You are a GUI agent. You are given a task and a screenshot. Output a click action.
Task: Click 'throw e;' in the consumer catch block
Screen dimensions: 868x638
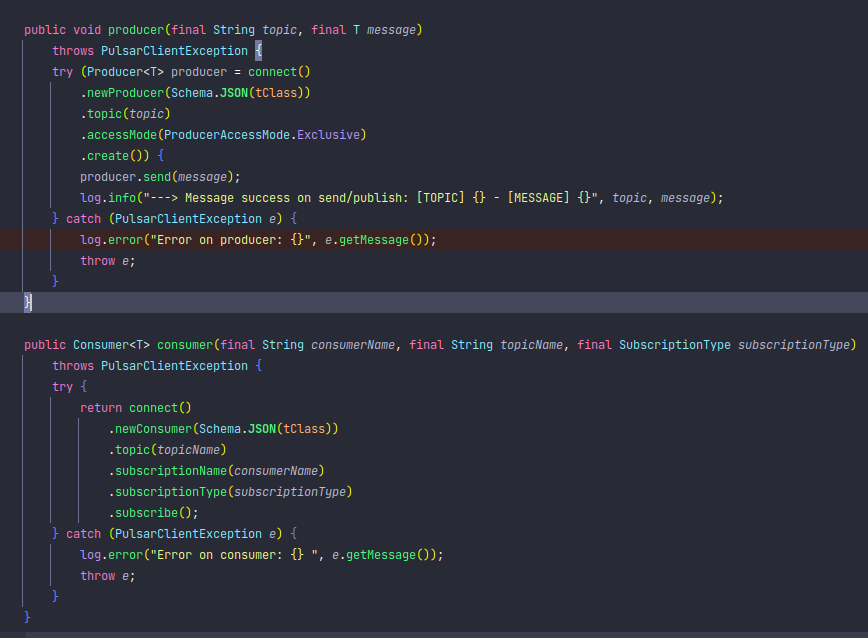(107, 576)
